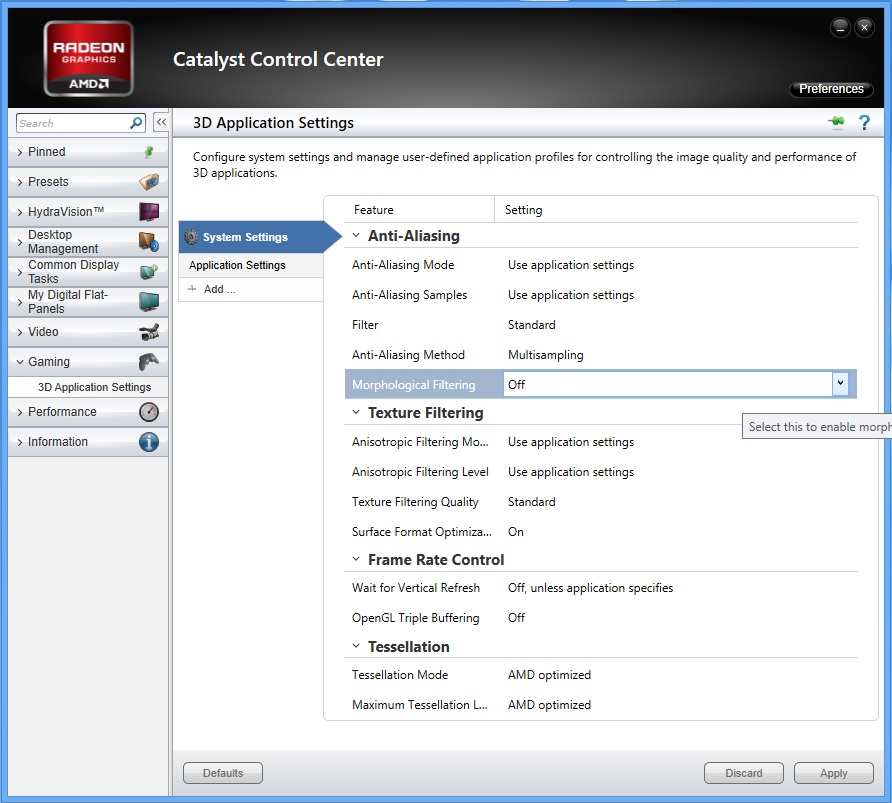
Task: Click the System Settings gear icon
Action: click(192, 237)
